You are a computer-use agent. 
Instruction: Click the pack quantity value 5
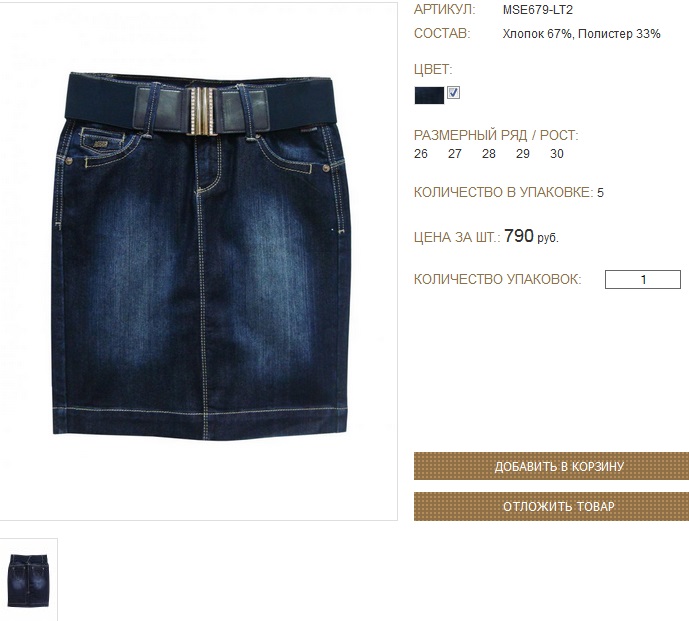pos(600,192)
